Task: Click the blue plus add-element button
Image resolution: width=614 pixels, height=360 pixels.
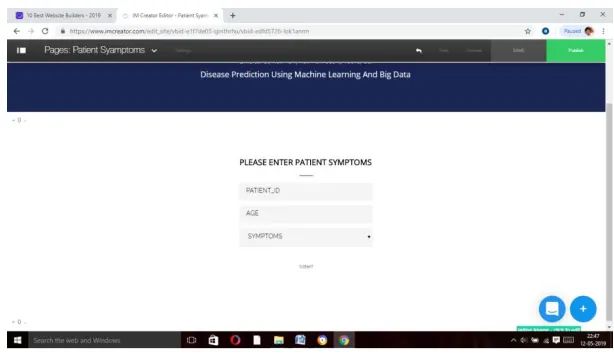Action: pyautogui.click(x=583, y=309)
